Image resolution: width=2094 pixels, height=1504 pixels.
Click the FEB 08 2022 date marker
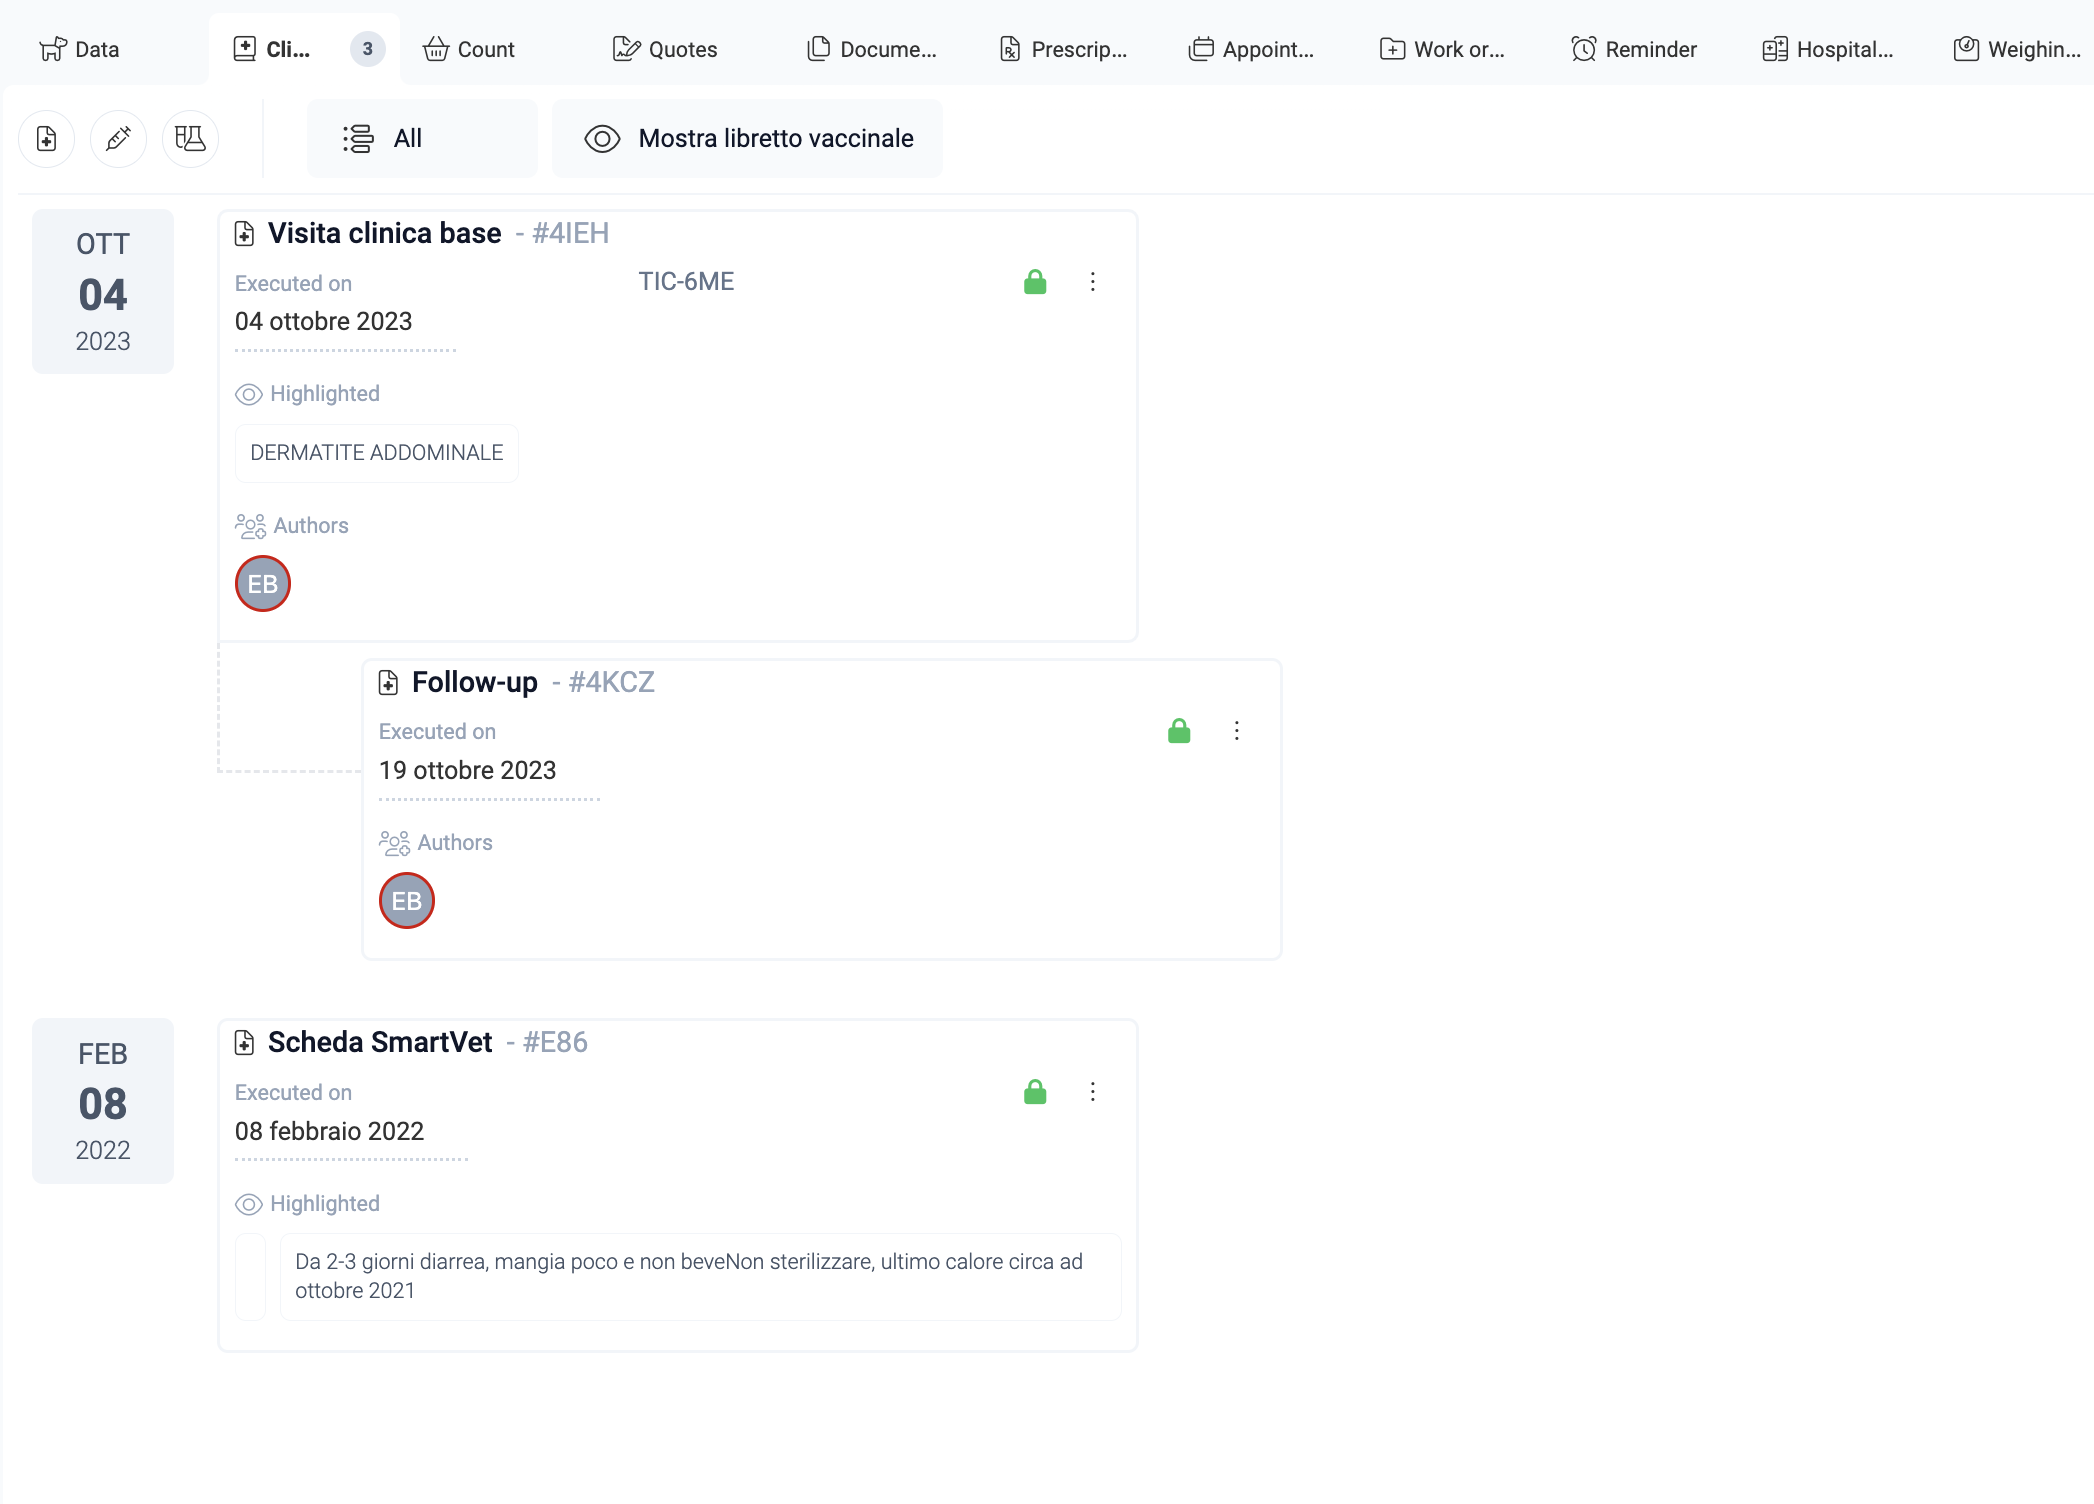tap(103, 1101)
